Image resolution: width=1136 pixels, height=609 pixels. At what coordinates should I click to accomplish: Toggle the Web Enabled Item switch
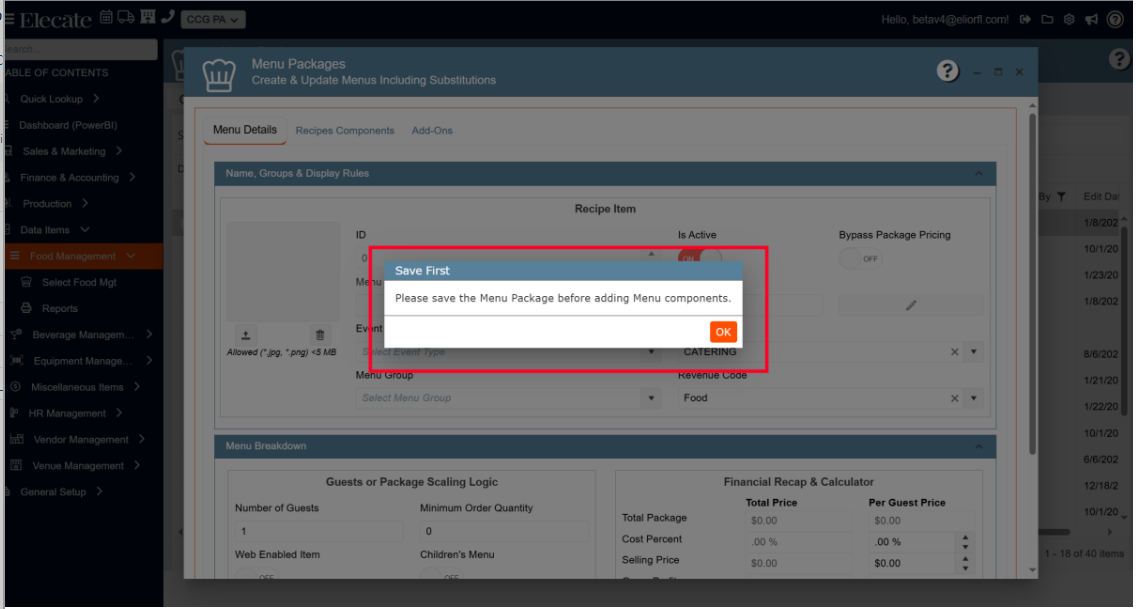tap(255, 576)
